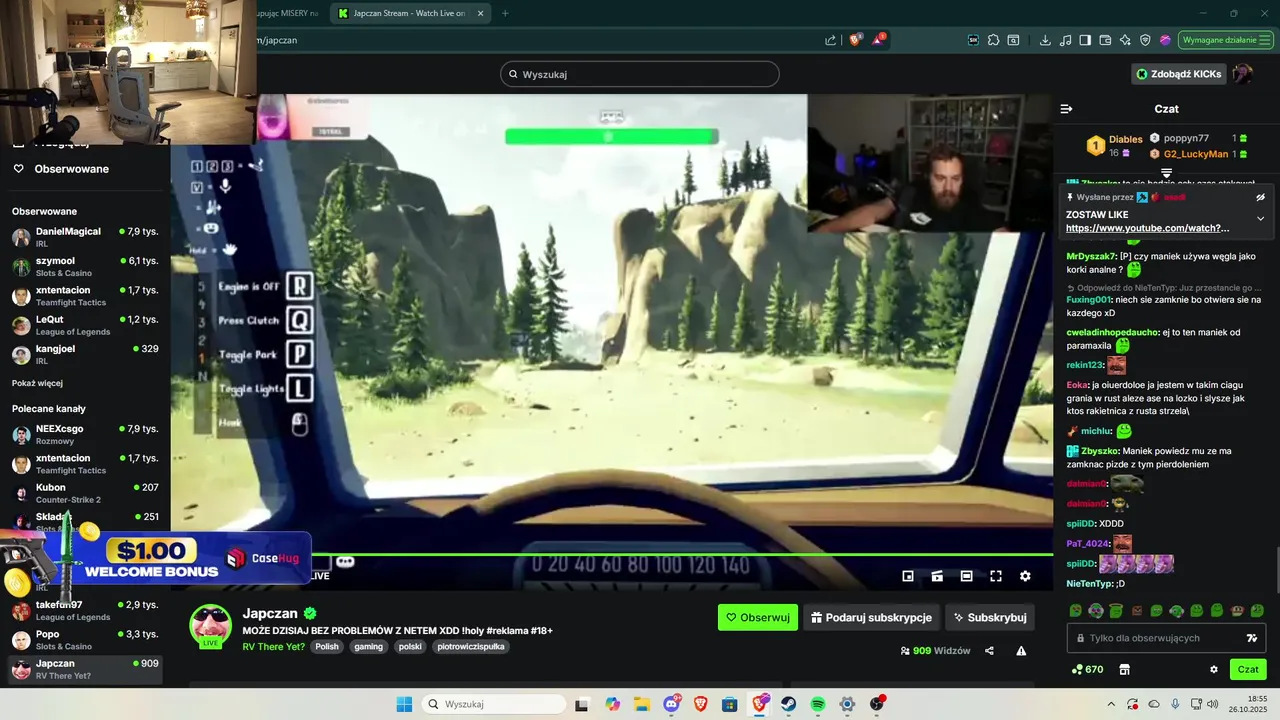Show hidden system tray icons chevron
The width and height of the screenshot is (1280, 720).
pyautogui.click(x=1111, y=704)
